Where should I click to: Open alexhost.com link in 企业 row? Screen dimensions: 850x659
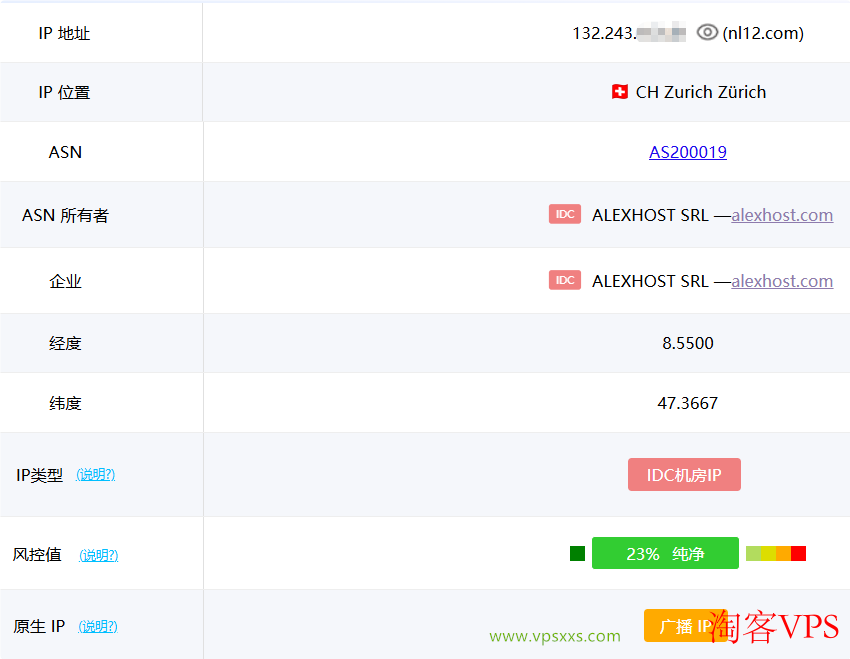click(782, 281)
